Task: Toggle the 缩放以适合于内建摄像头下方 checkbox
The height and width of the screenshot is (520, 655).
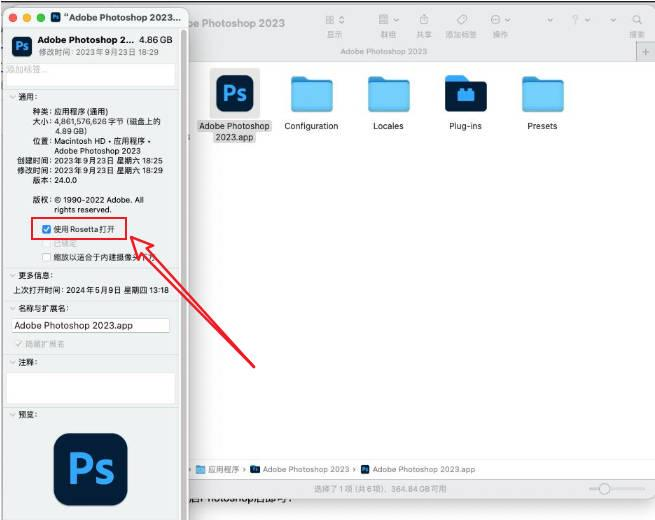Action: pyautogui.click(x=47, y=257)
